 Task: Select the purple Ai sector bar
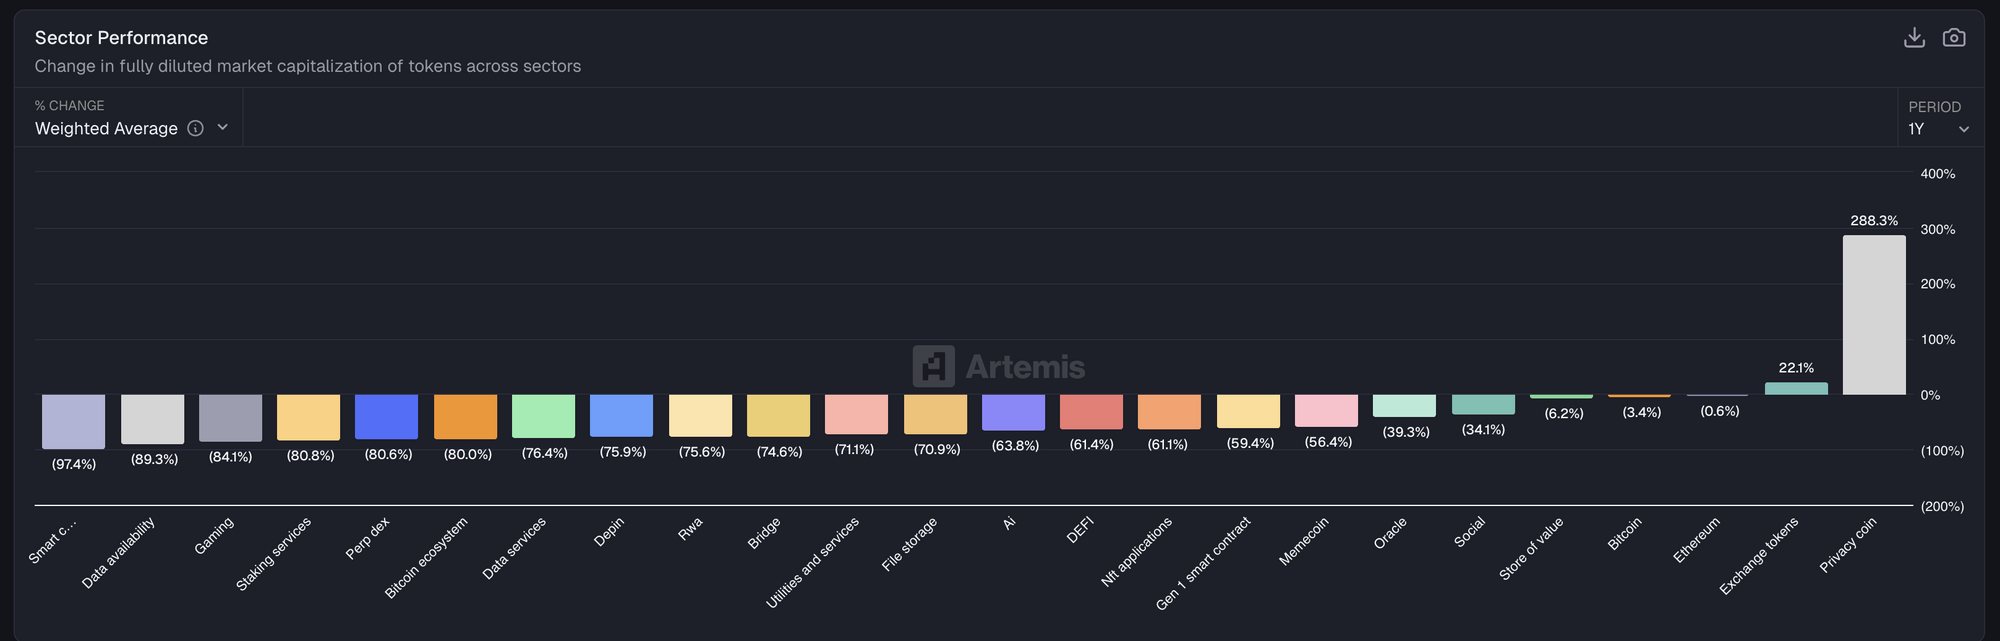click(1013, 412)
